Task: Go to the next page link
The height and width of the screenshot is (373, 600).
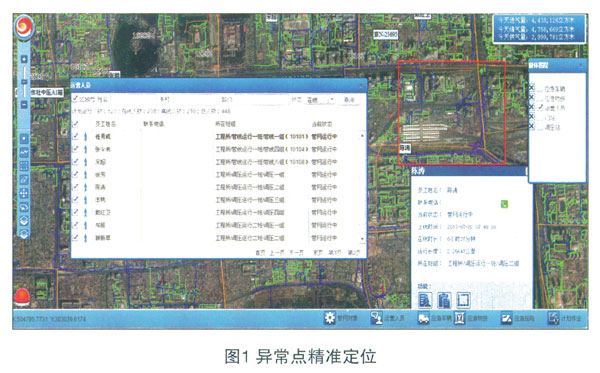Action: pyautogui.click(x=296, y=252)
